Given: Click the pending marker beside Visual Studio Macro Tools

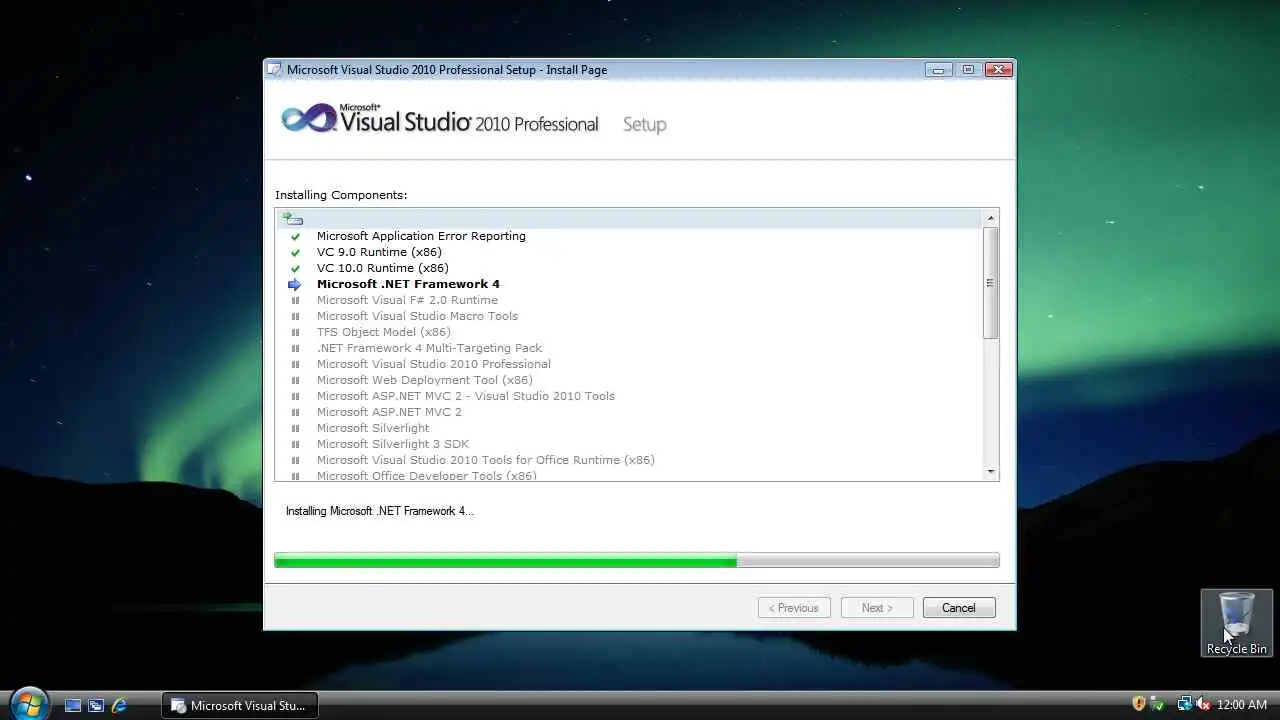Looking at the screenshot, I should click(295, 317).
